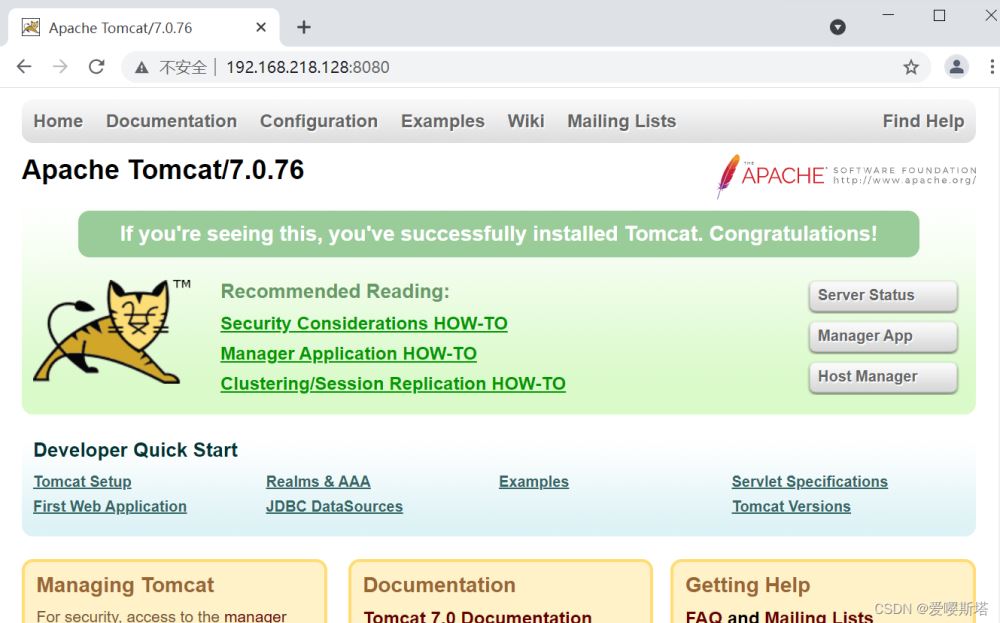Click the Getting Help heading

(747, 585)
